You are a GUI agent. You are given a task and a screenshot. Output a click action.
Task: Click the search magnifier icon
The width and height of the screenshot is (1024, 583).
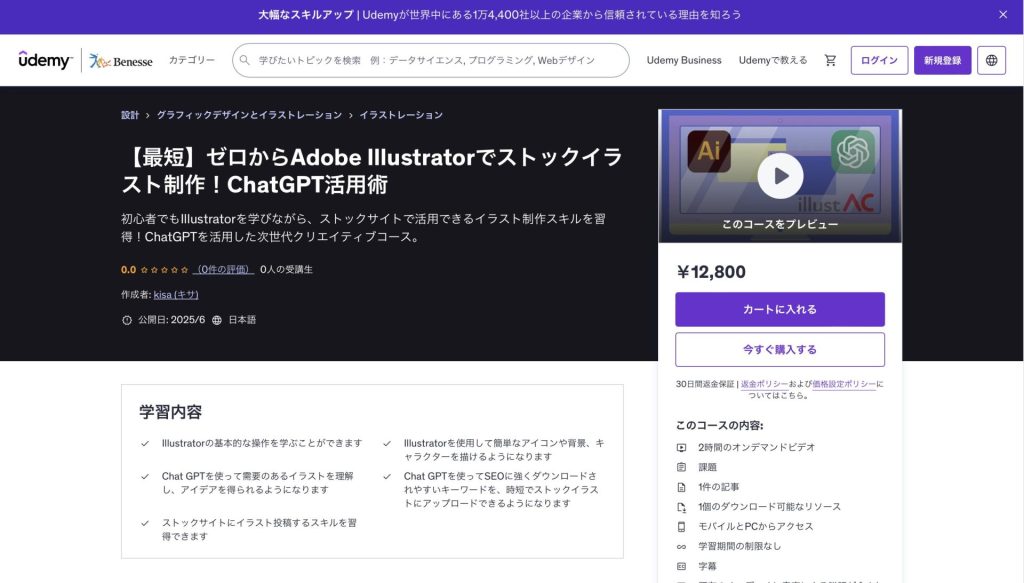tap(245, 60)
